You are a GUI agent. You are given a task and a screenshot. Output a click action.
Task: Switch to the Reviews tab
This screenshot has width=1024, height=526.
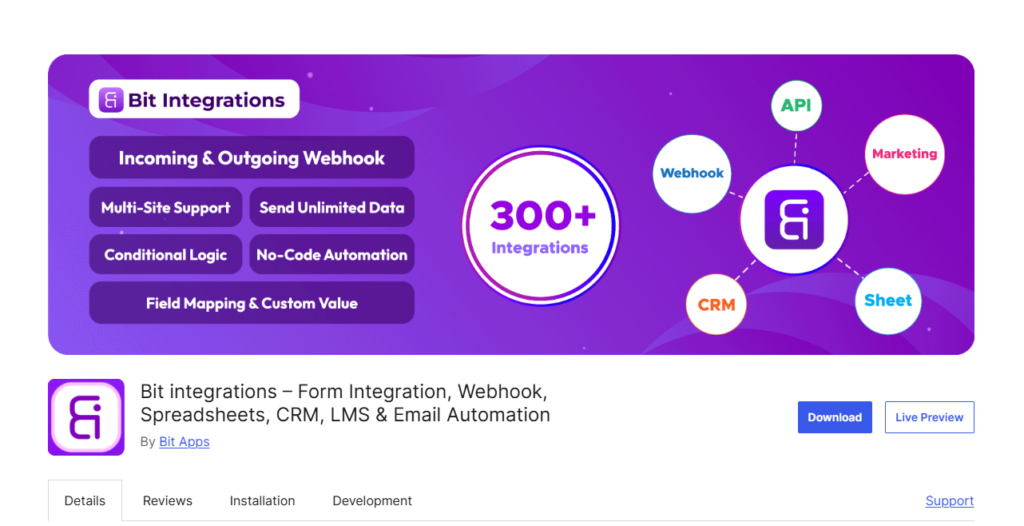click(x=168, y=501)
